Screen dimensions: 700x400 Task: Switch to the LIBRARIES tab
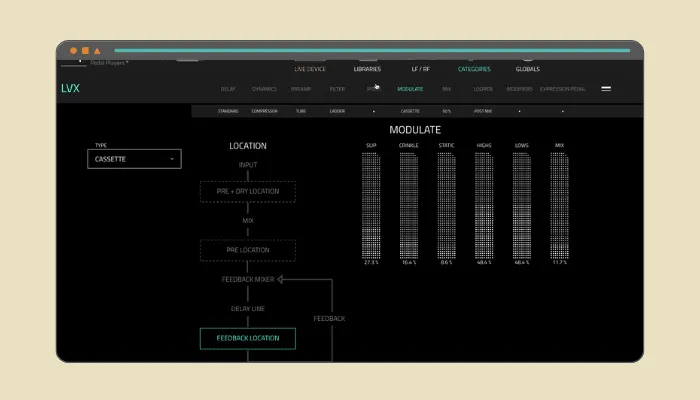click(x=367, y=69)
